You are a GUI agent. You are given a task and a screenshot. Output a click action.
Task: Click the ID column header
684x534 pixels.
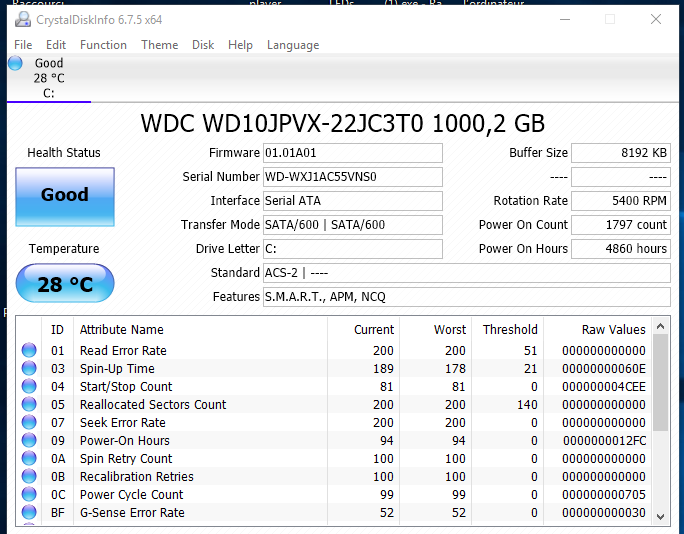click(57, 329)
